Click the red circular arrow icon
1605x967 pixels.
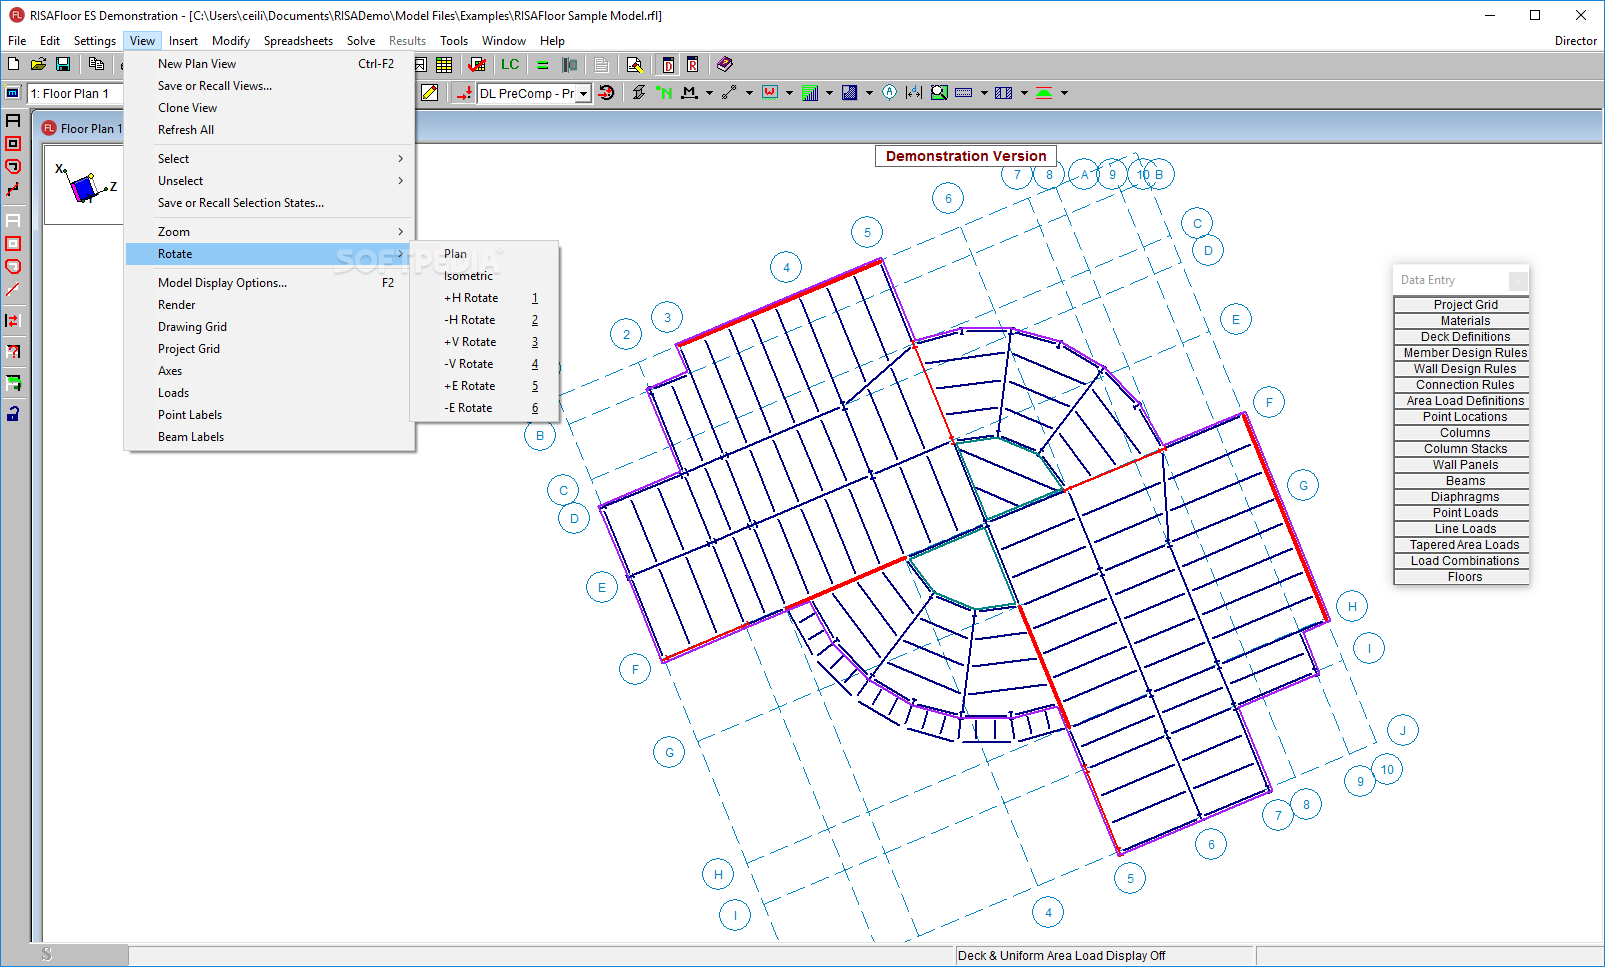click(x=606, y=93)
